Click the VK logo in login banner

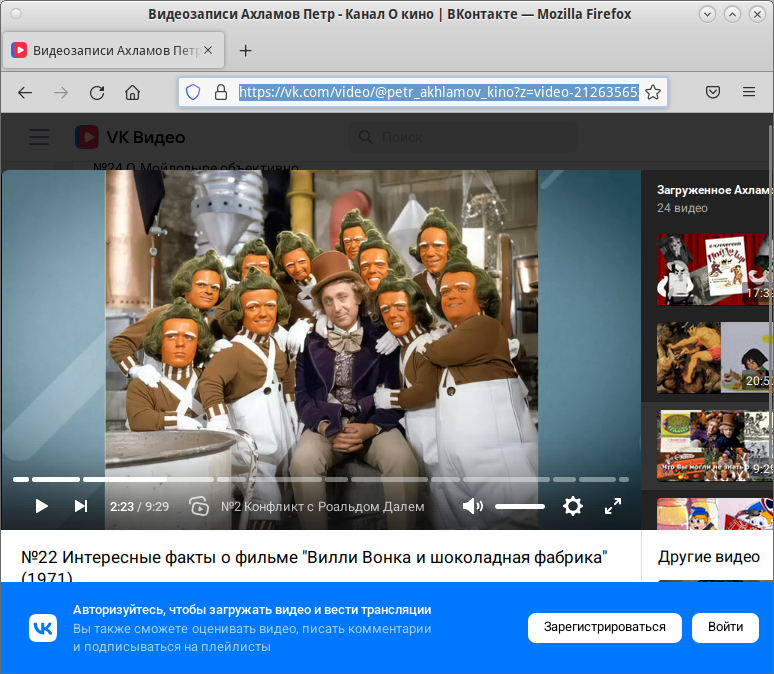[43, 628]
